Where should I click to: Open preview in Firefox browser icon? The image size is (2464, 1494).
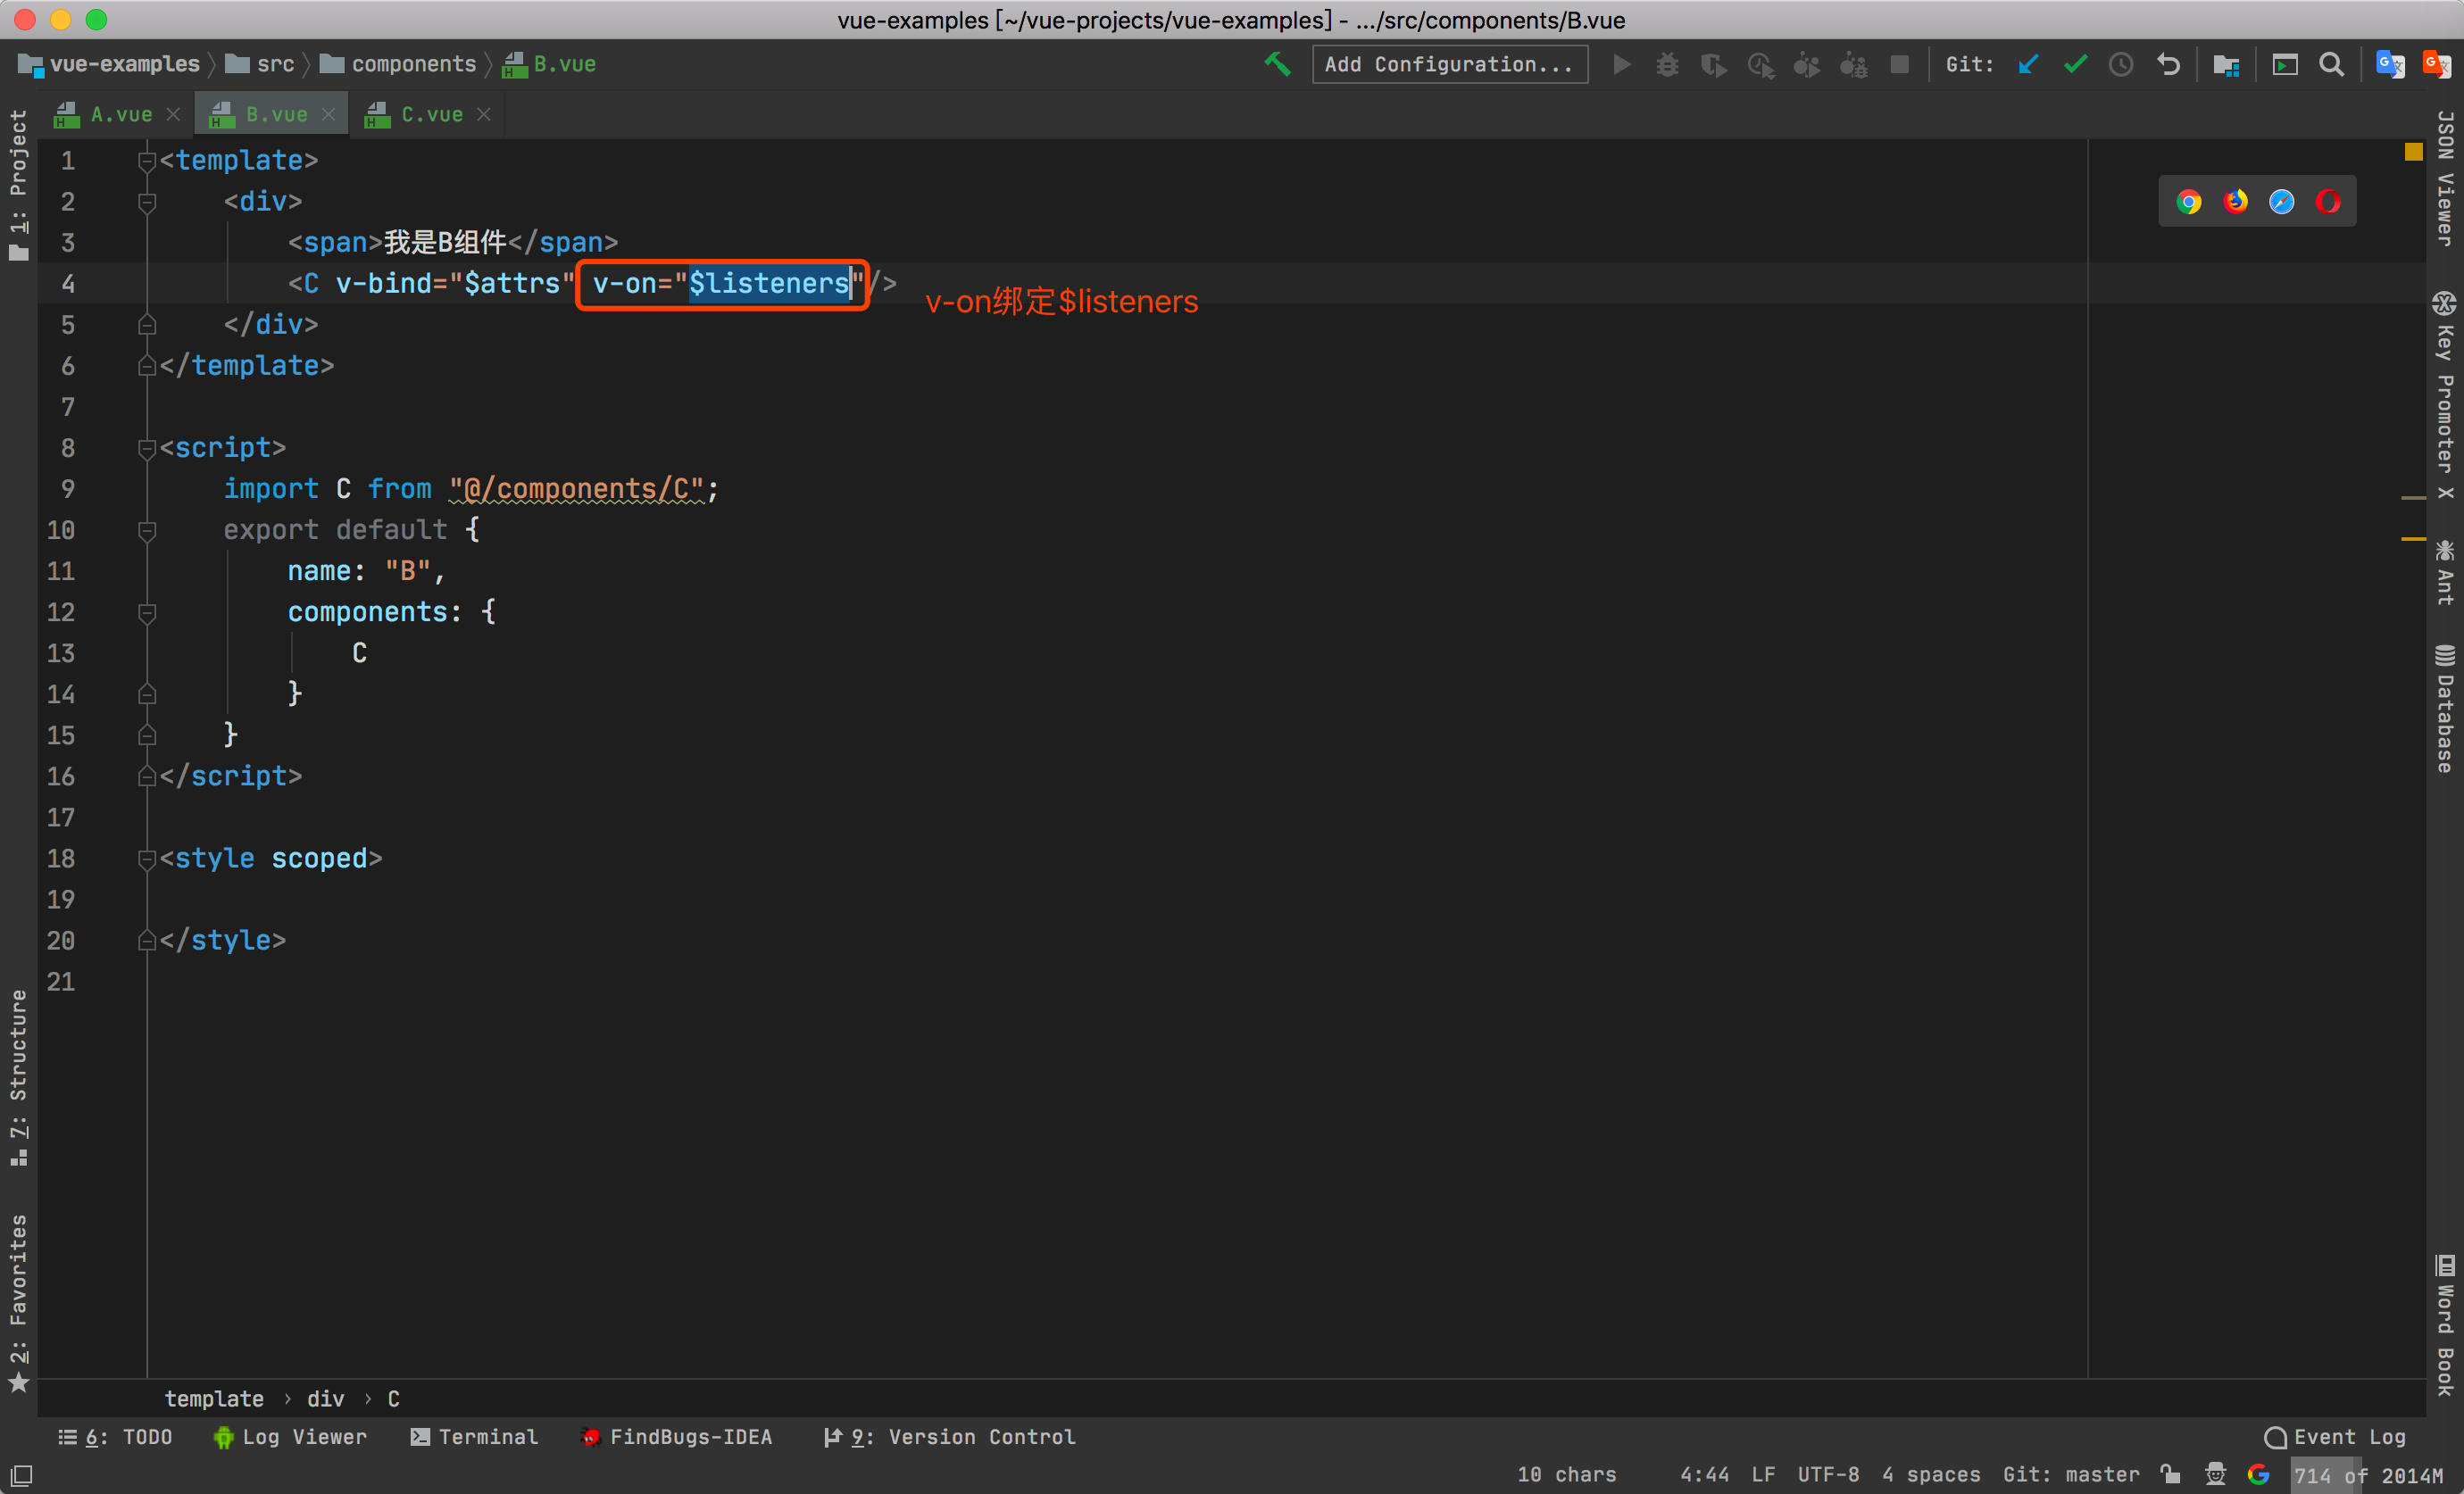[x=2236, y=202]
